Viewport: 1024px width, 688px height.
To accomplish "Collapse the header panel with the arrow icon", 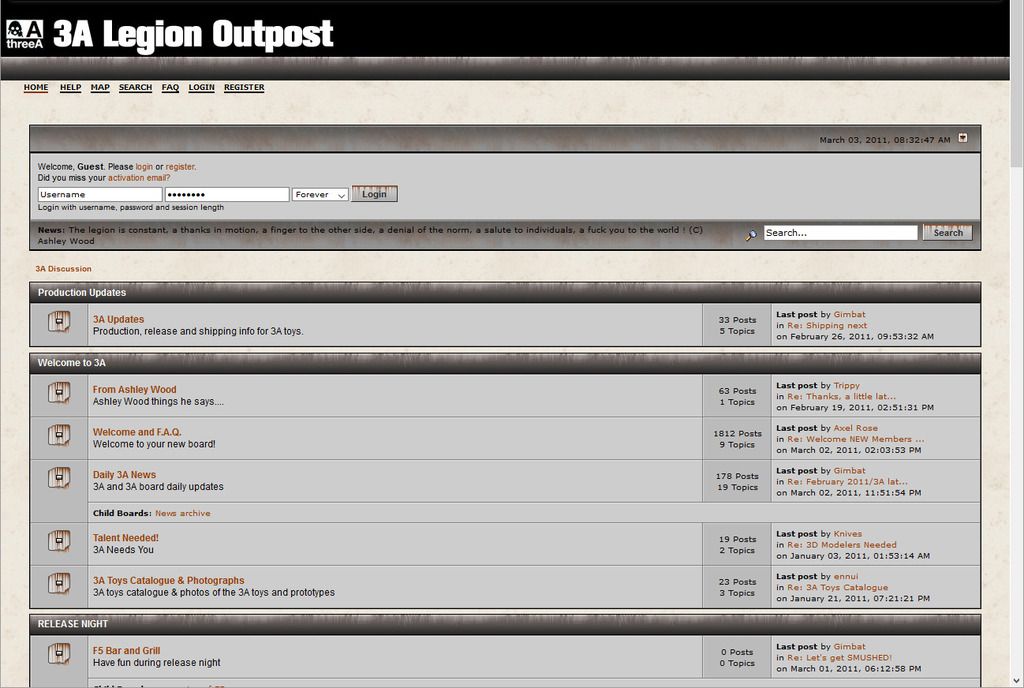I will (963, 138).
